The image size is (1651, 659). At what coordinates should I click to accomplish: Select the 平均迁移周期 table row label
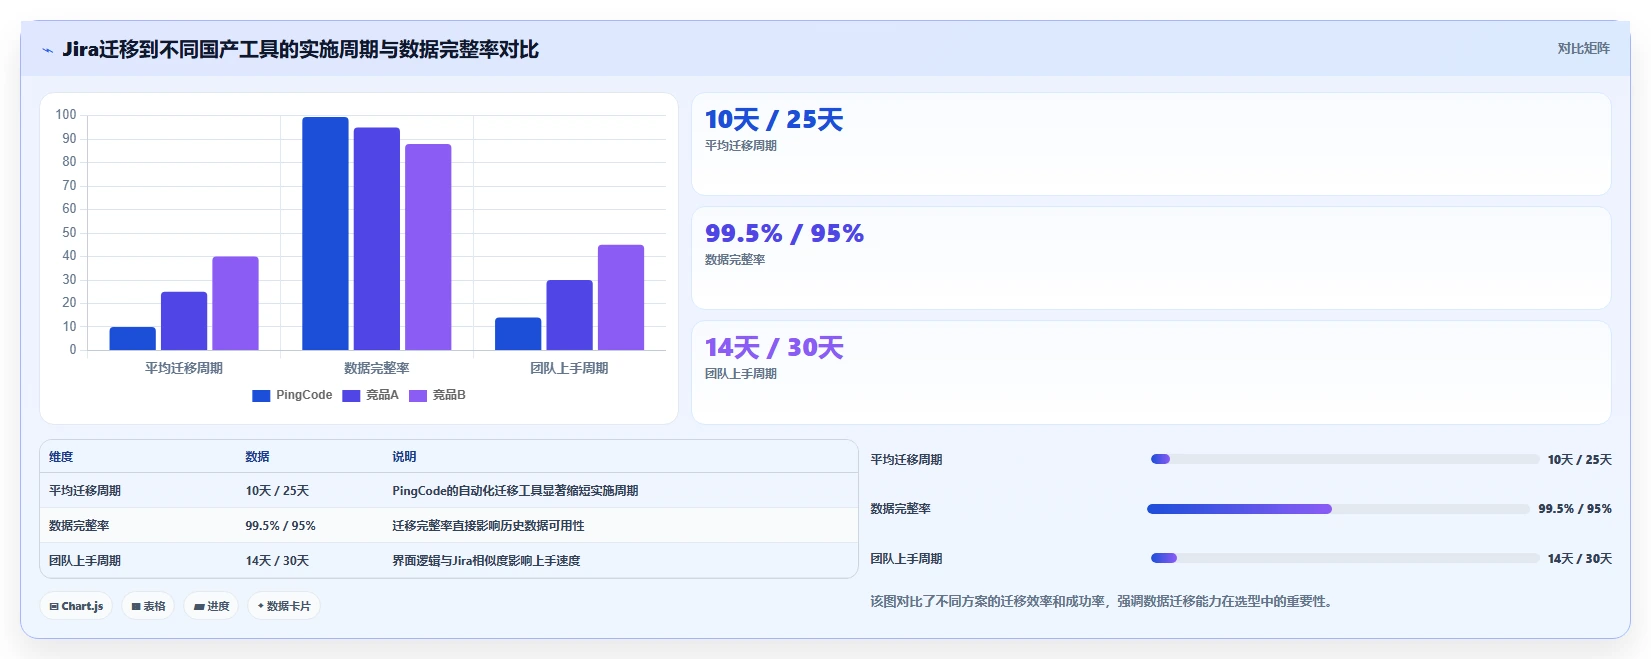[85, 491]
